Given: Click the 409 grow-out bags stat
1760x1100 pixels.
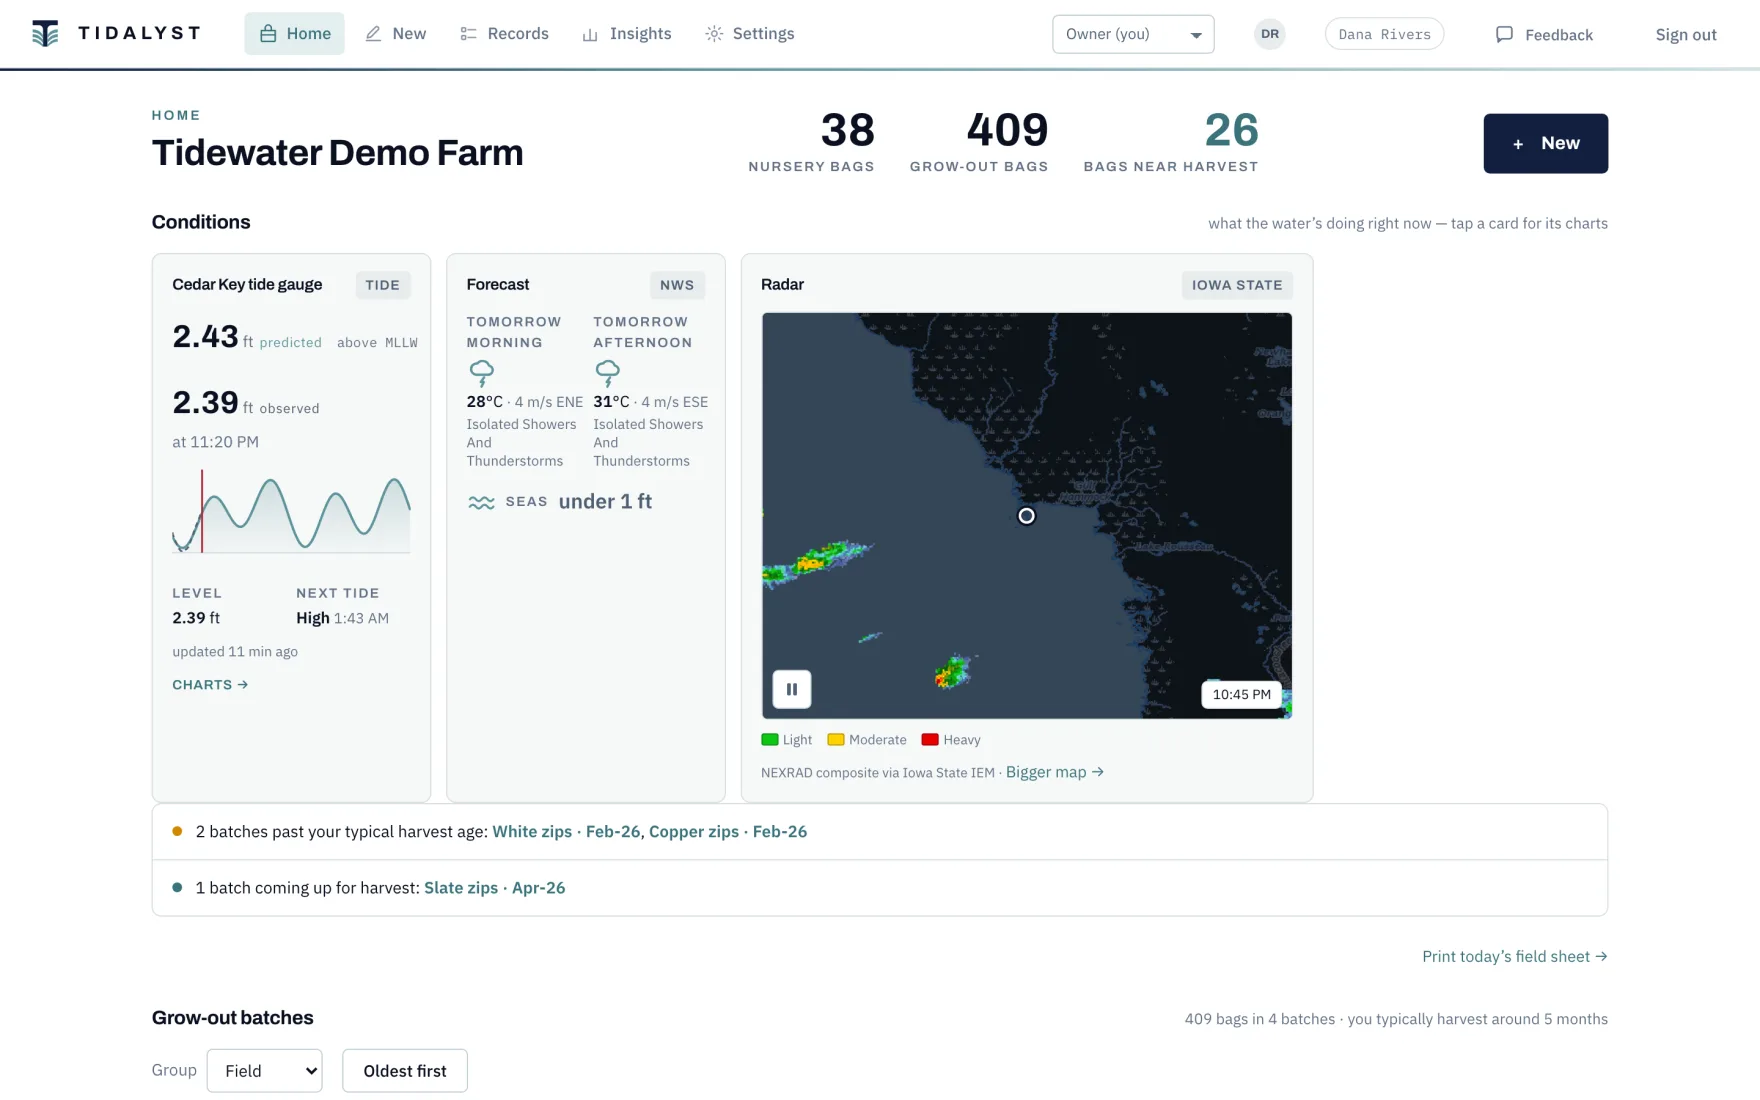Looking at the screenshot, I should [x=979, y=142].
